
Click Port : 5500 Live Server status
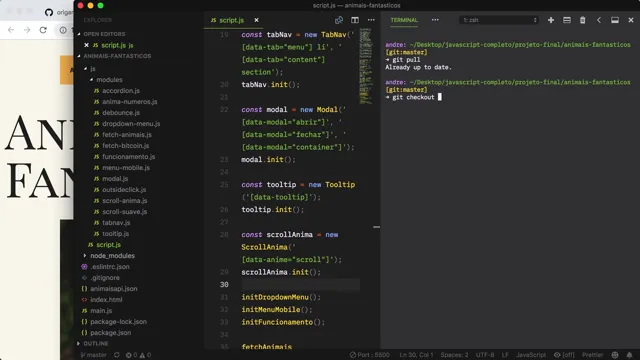click(x=370, y=355)
